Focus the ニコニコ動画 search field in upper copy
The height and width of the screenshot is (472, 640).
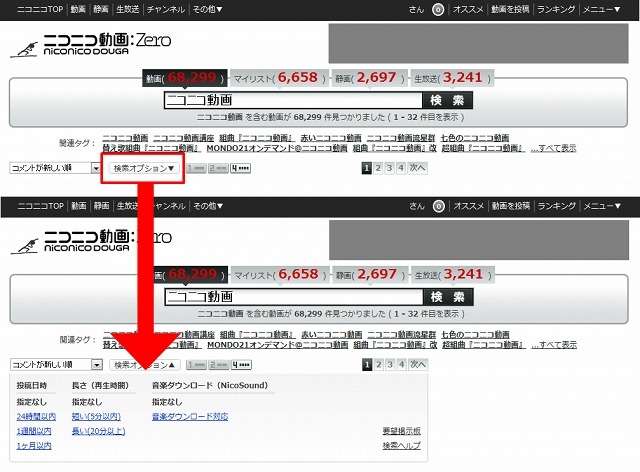point(293,100)
